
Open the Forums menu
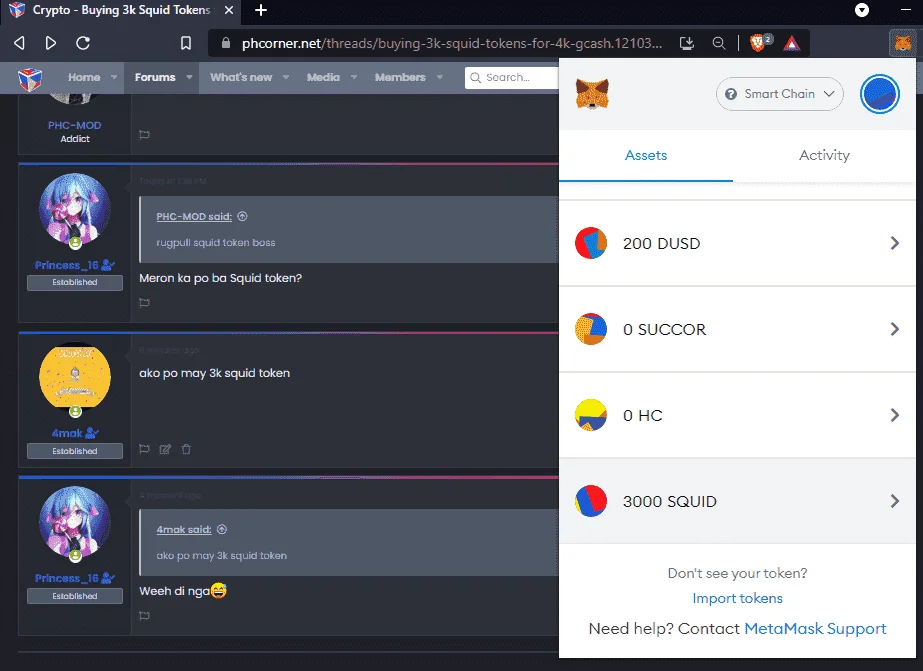[x=155, y=77]
